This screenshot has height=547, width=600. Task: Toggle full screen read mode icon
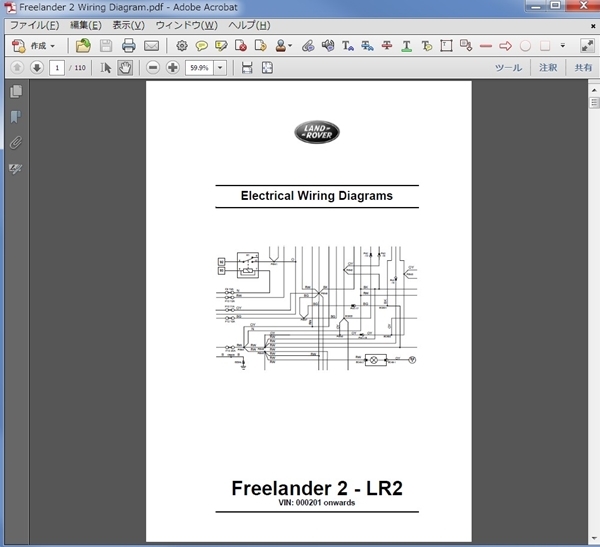click(x=587, y=46)
